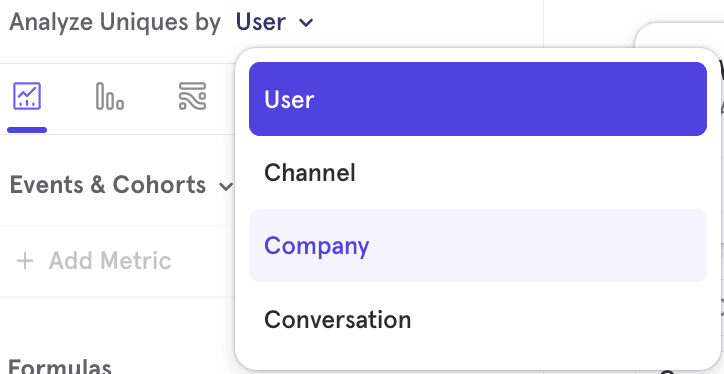The image size is (724, 374).
Task: Click the partially visible panel at top right
Action: 680,35
